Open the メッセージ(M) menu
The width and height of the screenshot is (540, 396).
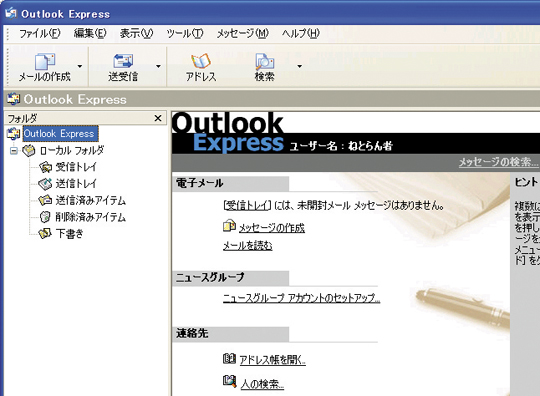click(x=242, y=33)
